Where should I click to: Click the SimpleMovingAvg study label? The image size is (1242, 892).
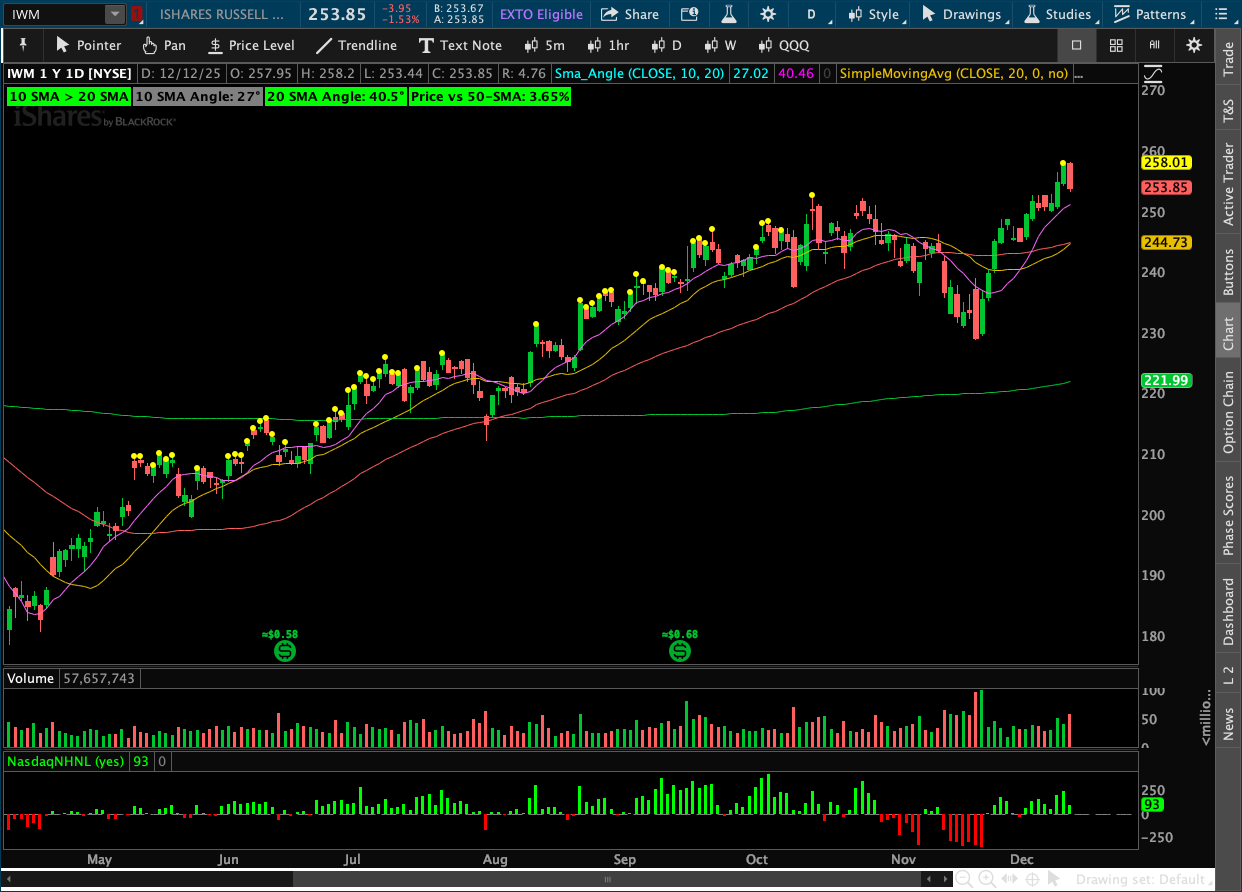(953, 74)
